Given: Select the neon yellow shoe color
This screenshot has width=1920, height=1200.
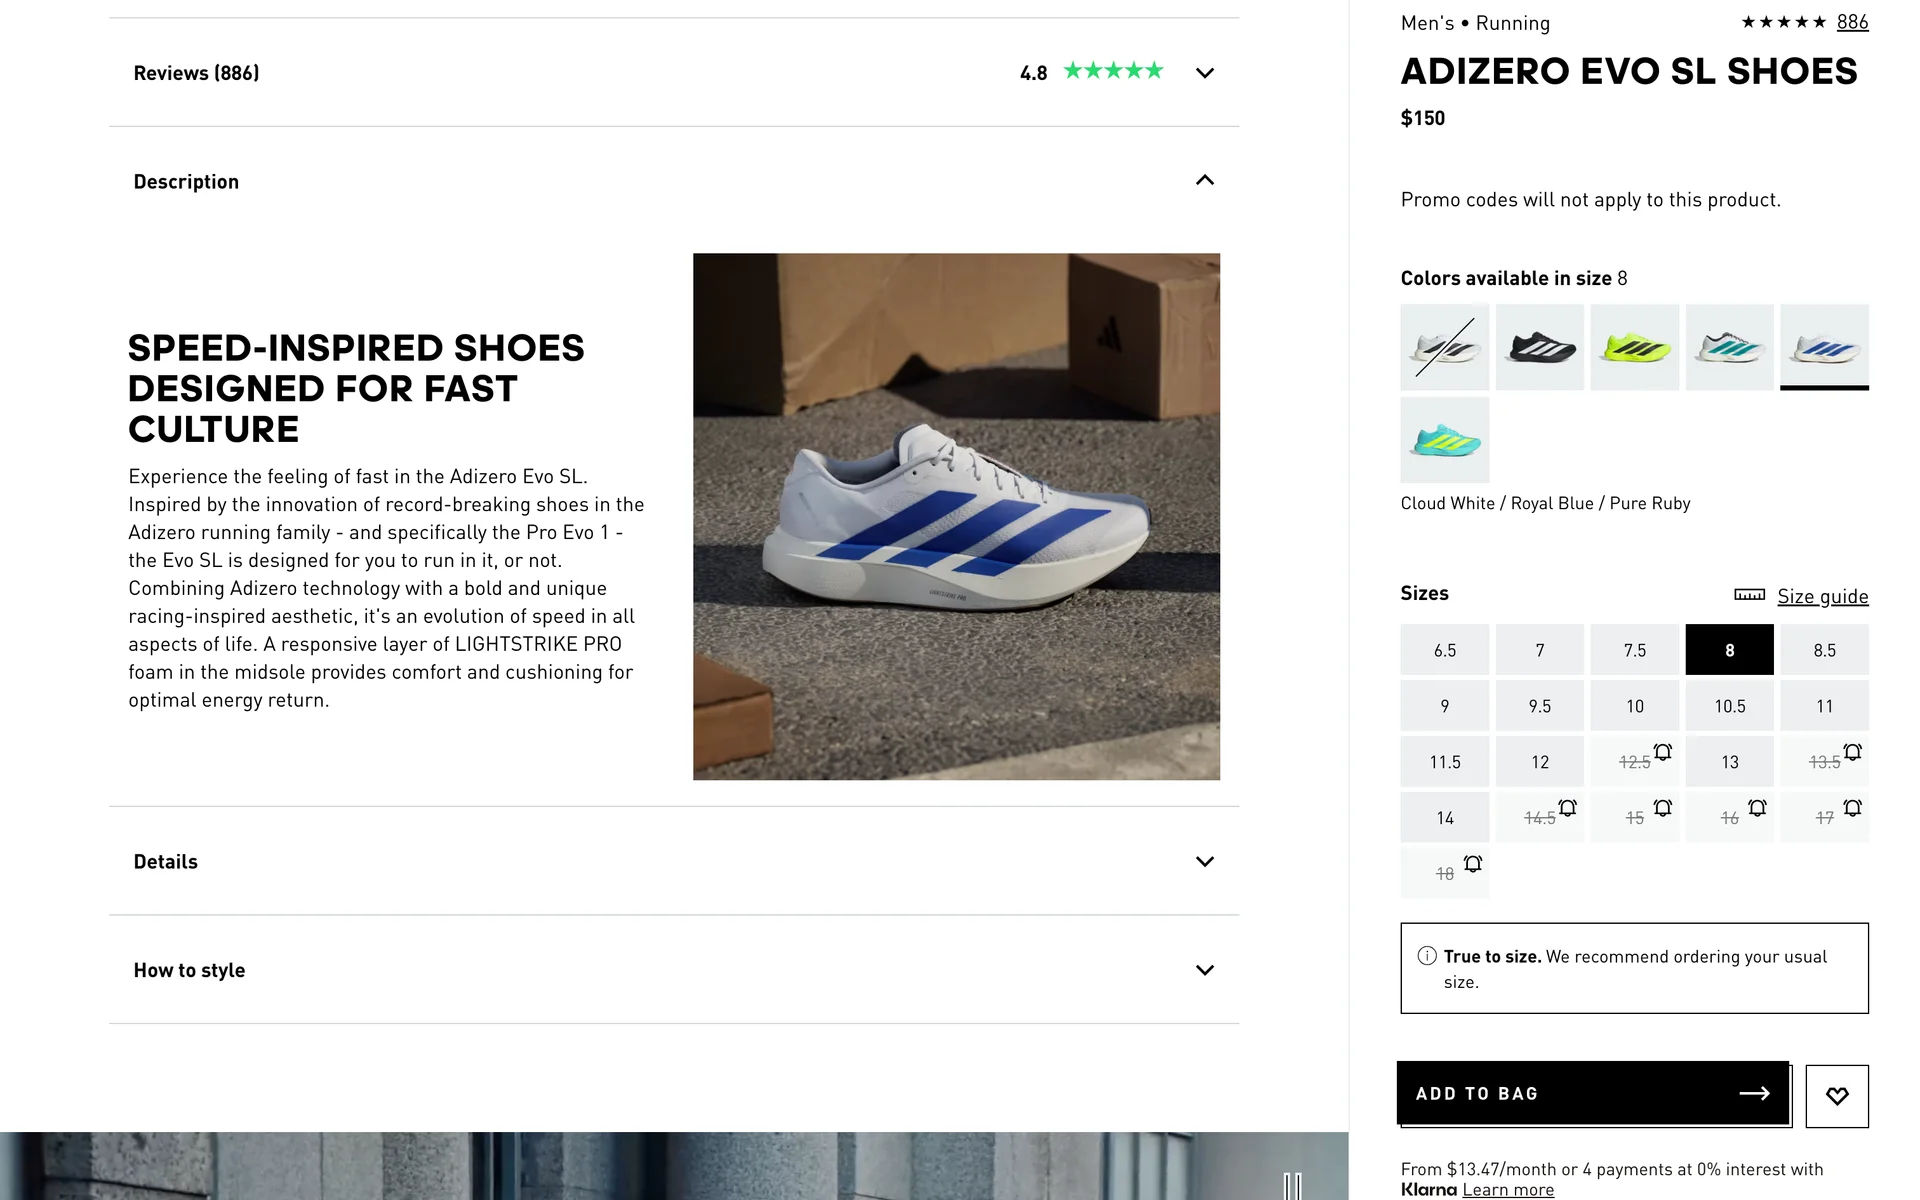Looking at the screenshot, I should pos(1634,347).
